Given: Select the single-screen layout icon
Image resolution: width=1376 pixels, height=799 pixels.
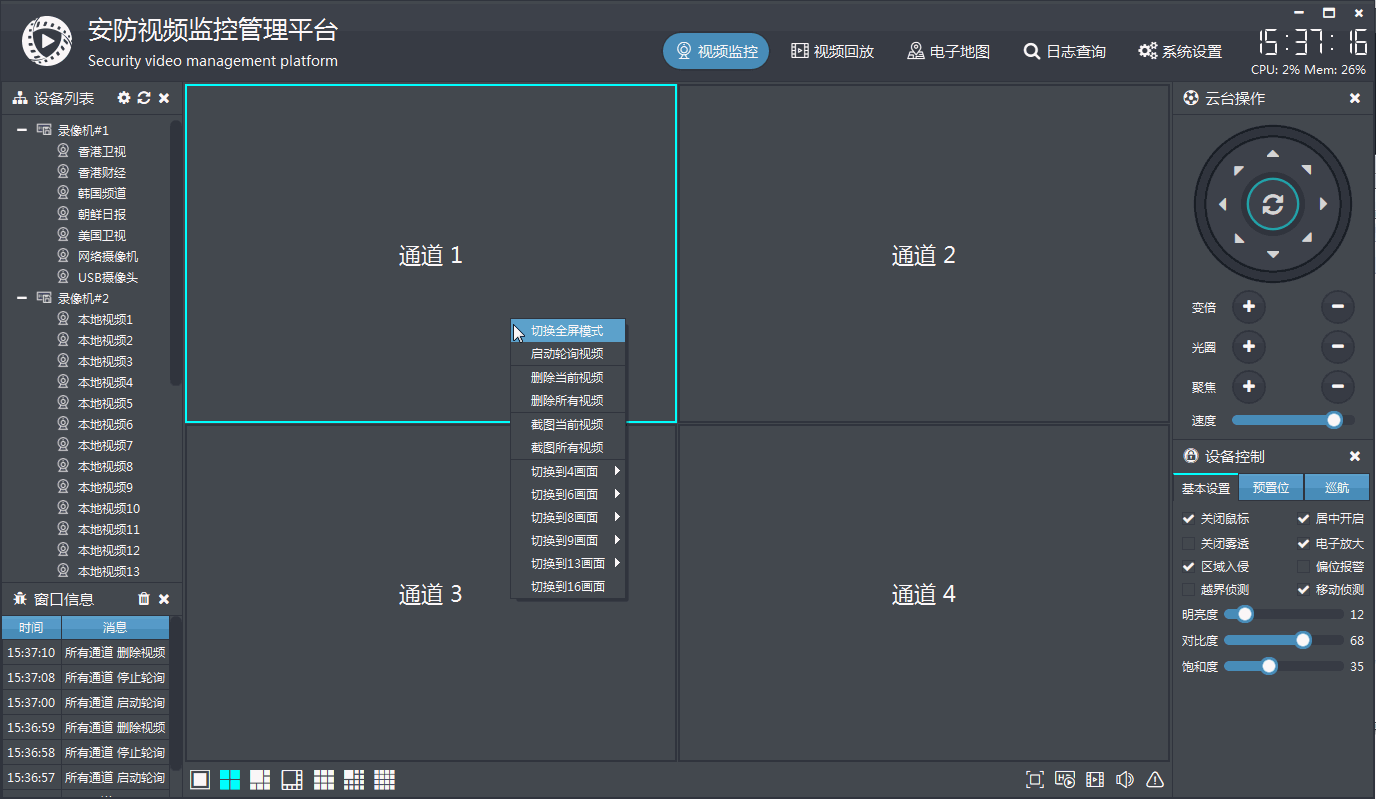Looking at the screenshot, I should point(199,779).
